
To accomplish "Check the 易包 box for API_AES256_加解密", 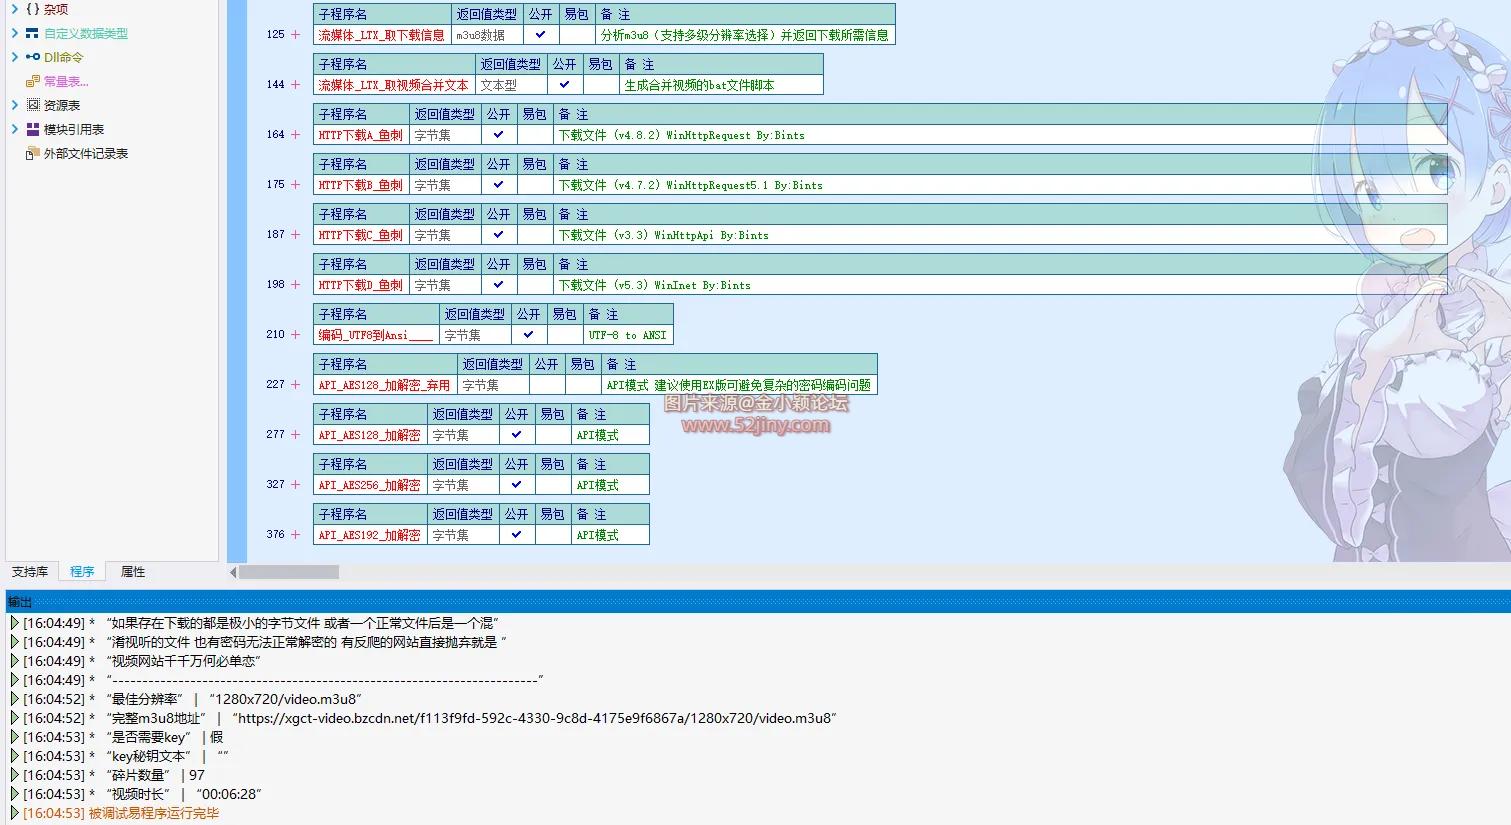I will coord(553,485).
